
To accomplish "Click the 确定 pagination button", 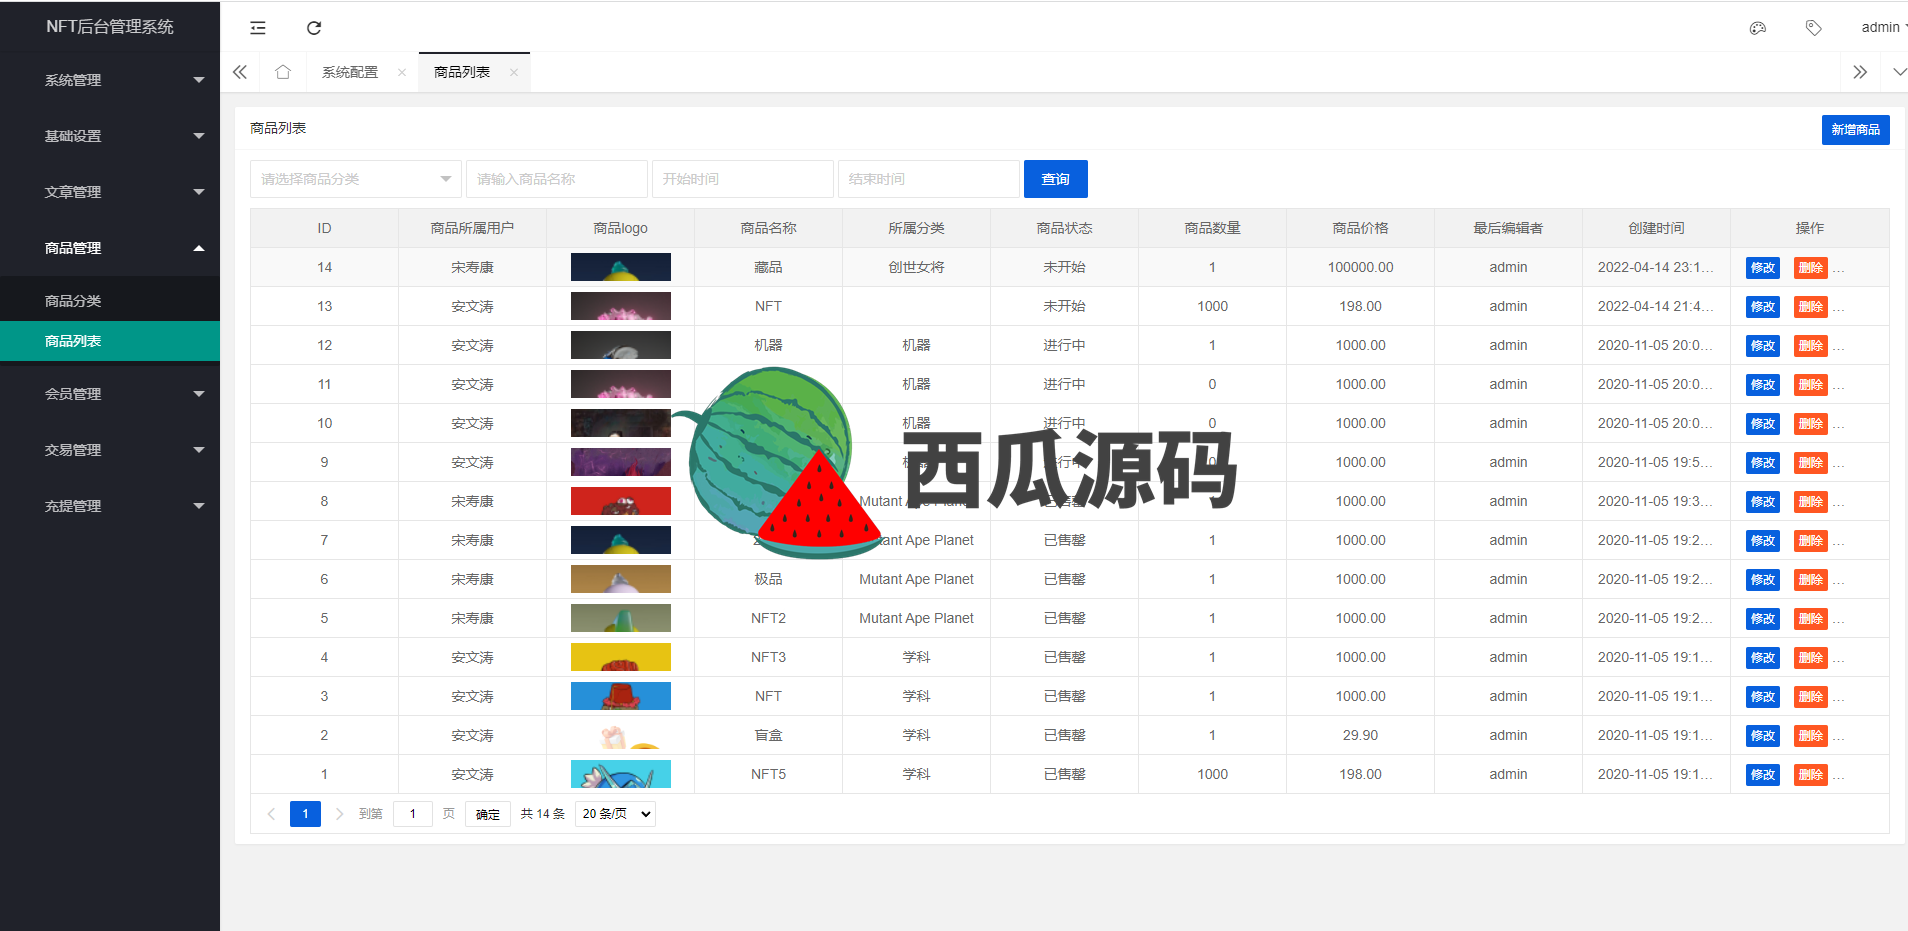I will (488, 814).
